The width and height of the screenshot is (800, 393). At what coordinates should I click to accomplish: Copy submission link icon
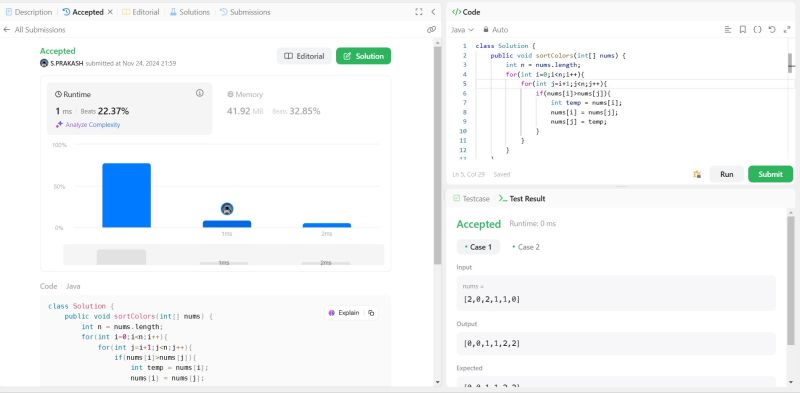[x=431, y=30]
